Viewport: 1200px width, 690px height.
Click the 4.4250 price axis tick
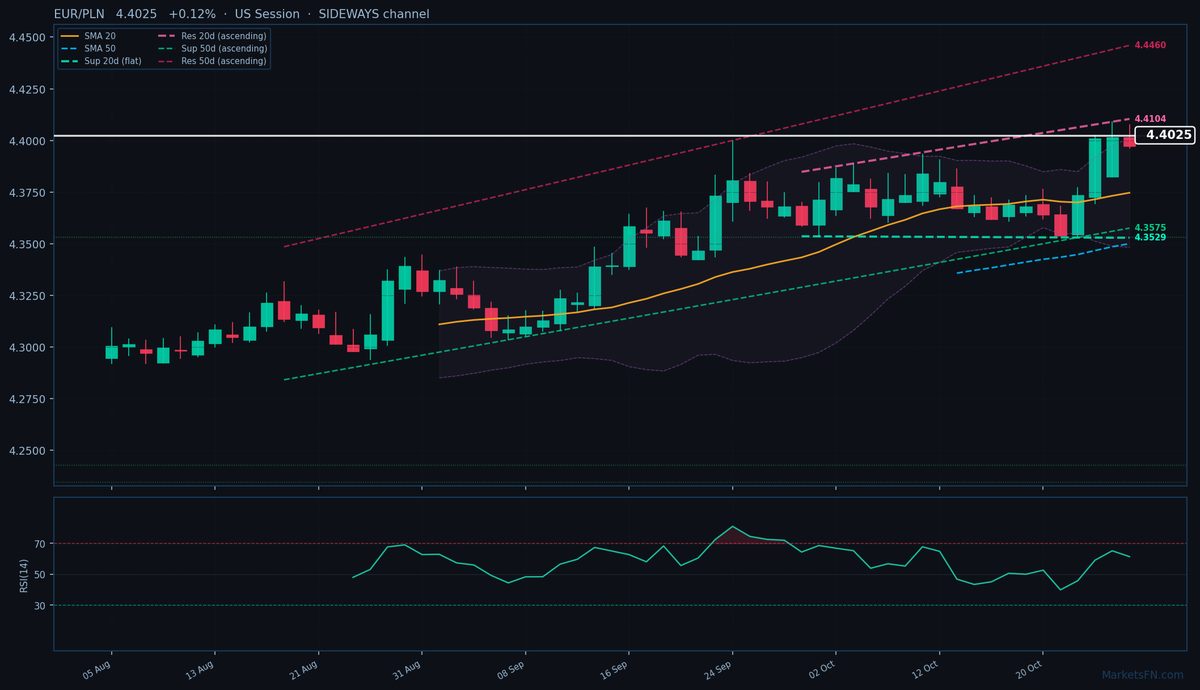pos(26,89)
